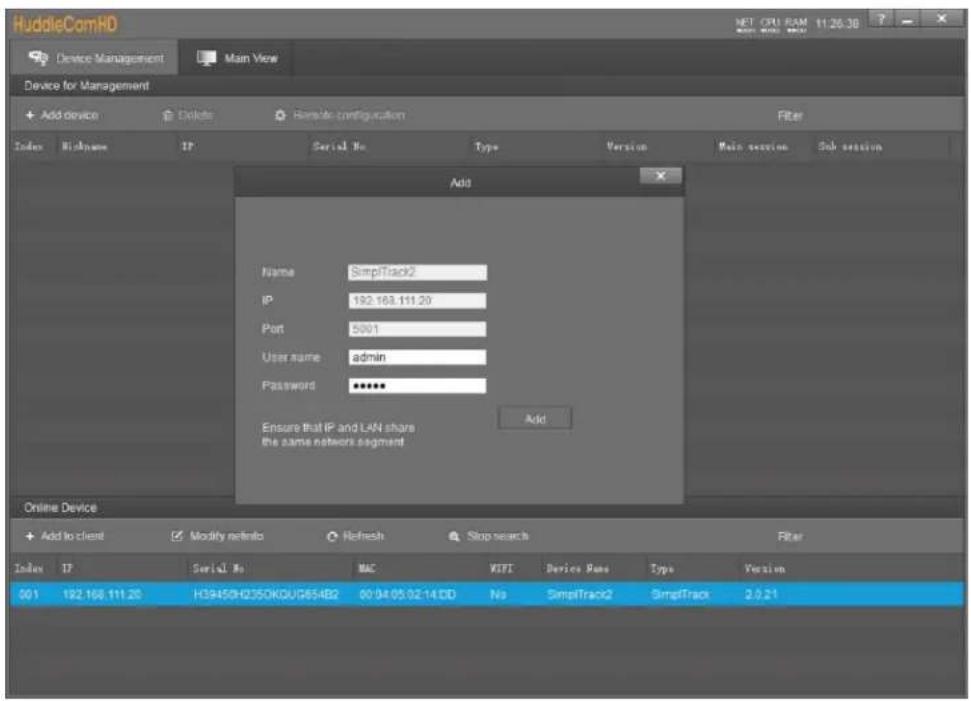Viewport: 971px width, 701px height.
Task: Click the IP address input field
Action: [417, 301]
